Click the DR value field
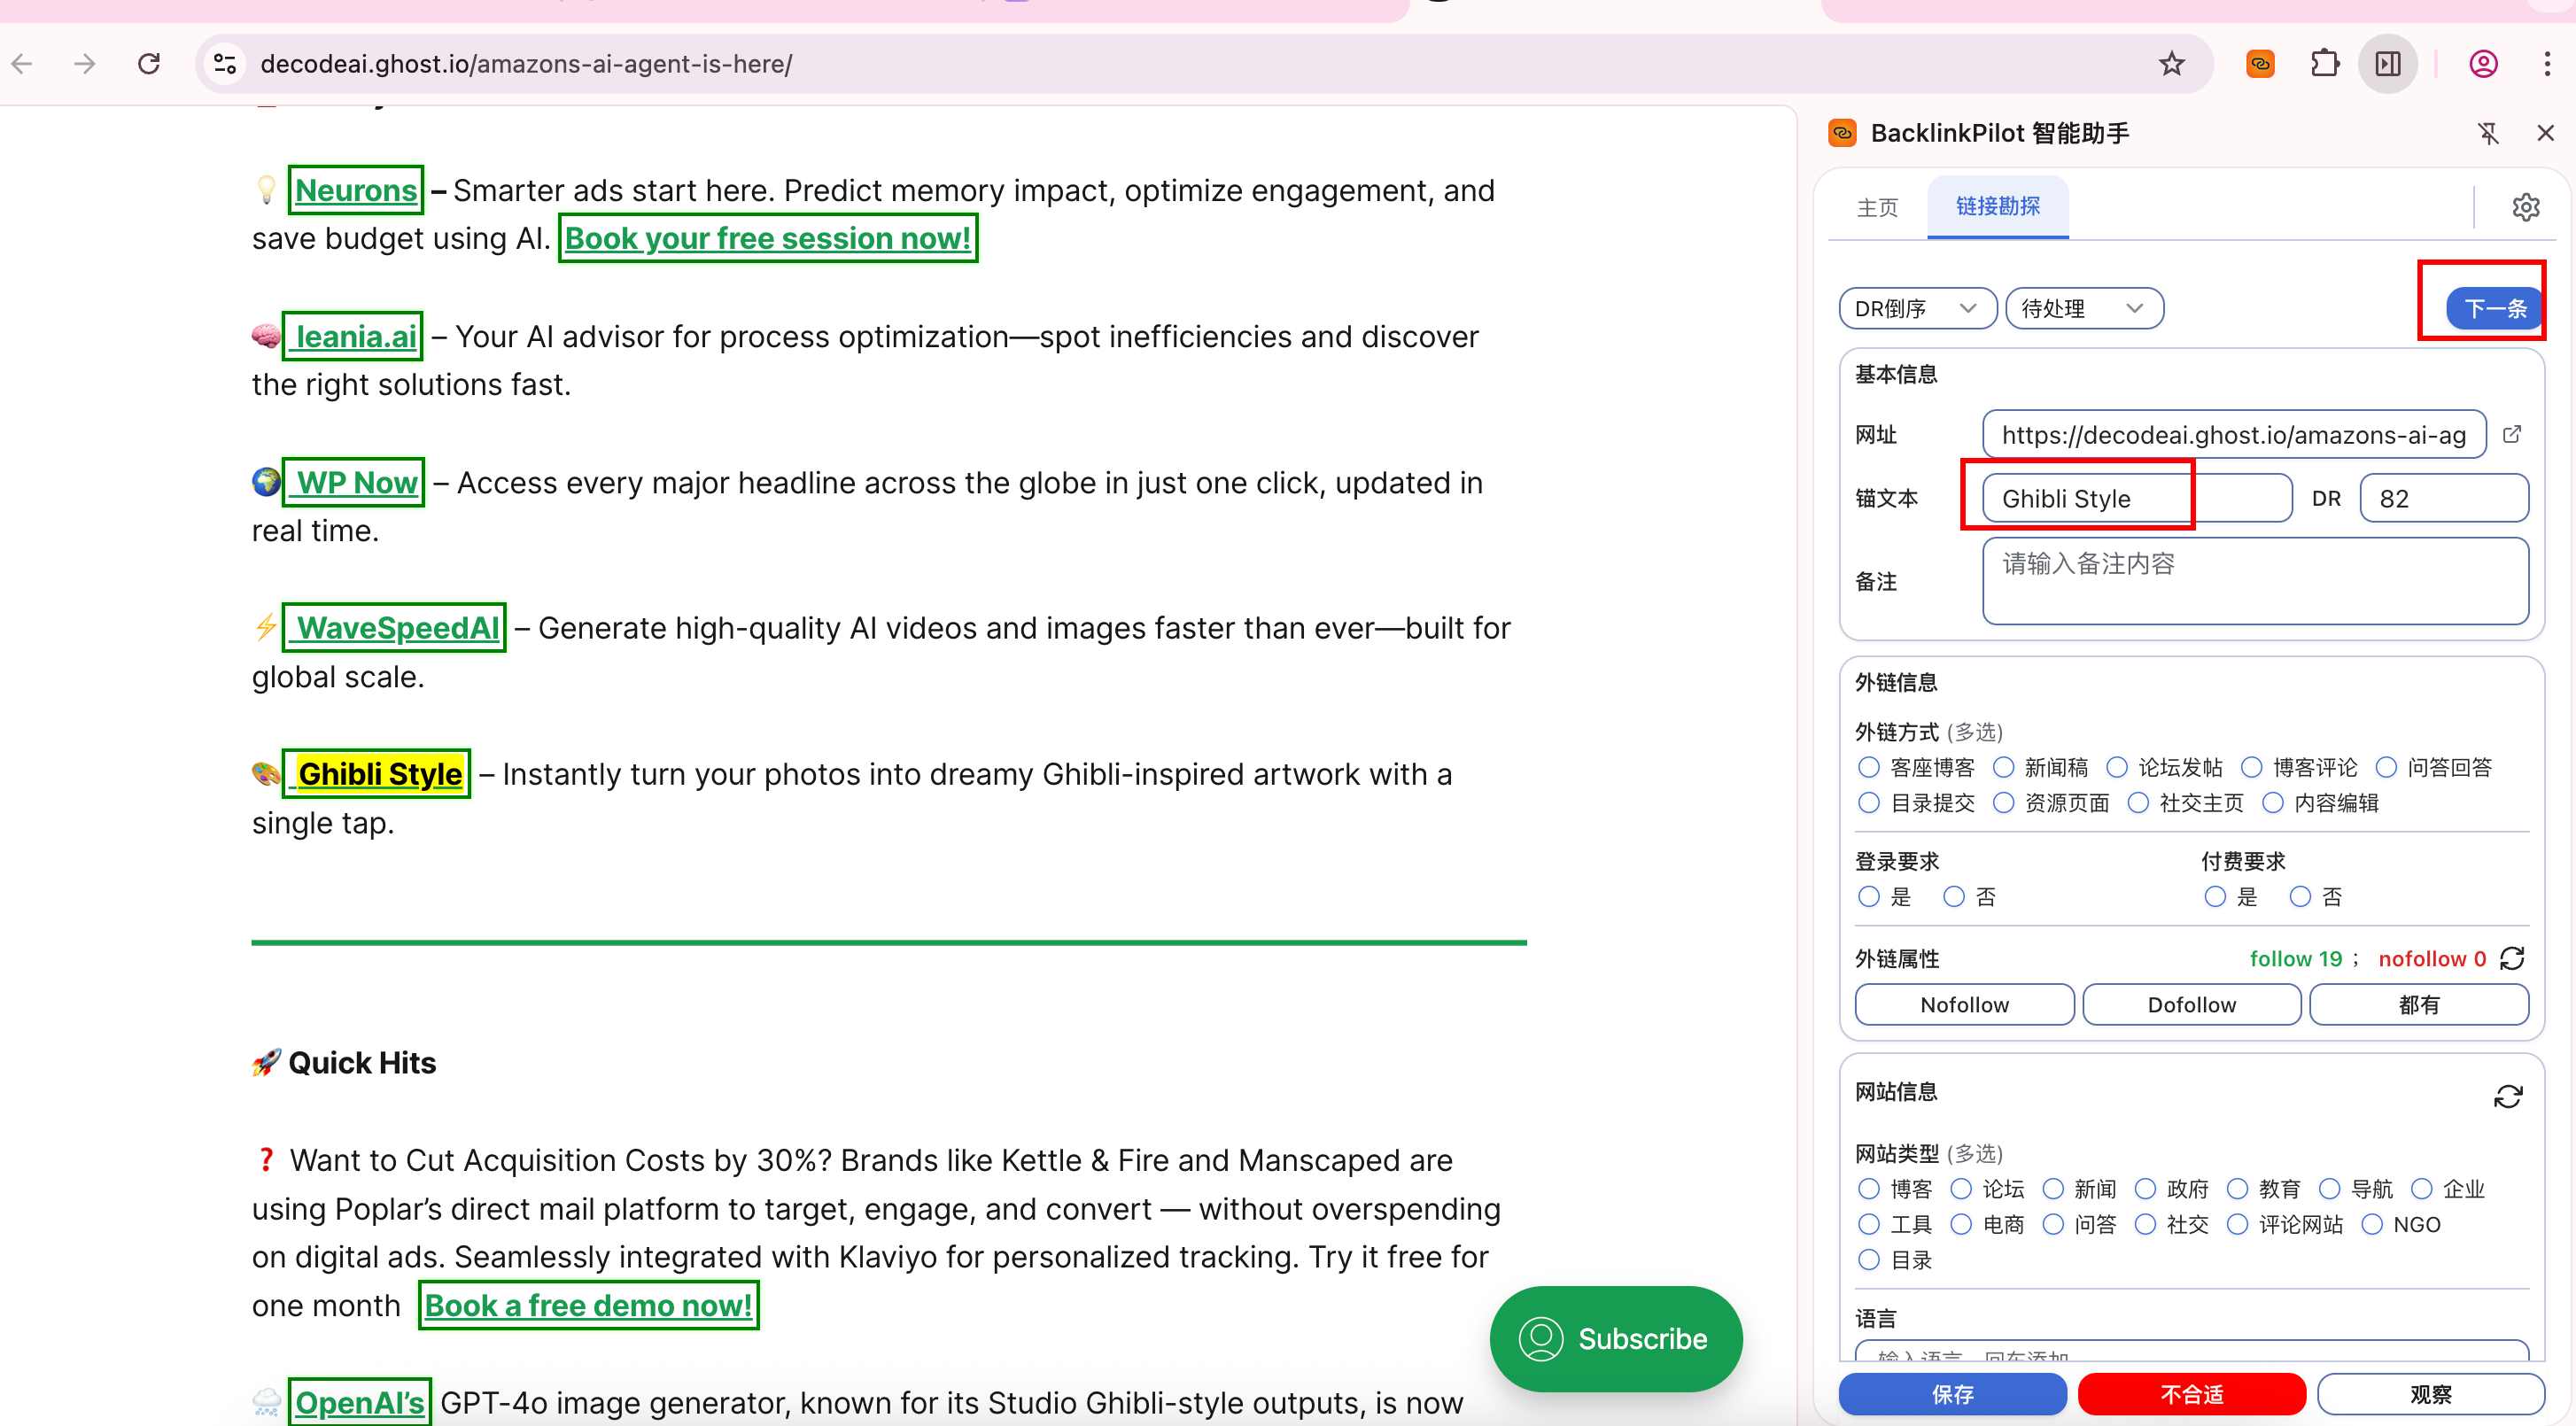The width and height of the screenshot is (2576, 1426). (x=2443, y=498)
